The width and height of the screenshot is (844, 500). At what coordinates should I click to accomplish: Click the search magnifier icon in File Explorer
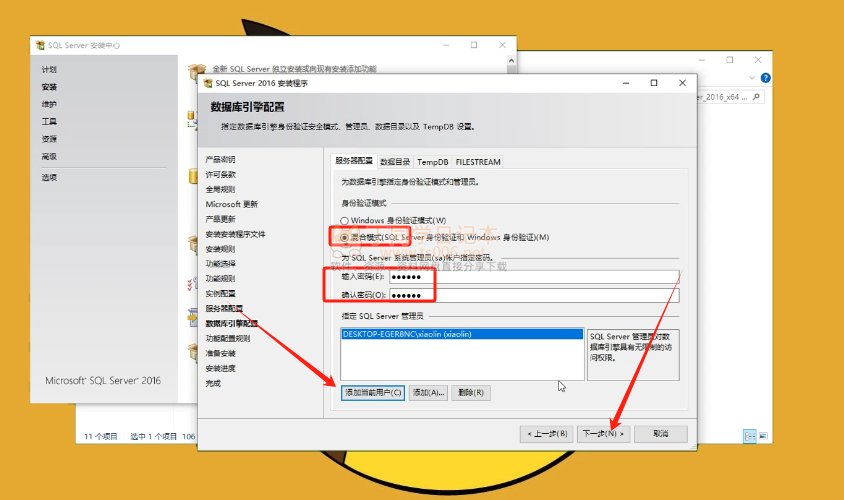click(756, 97)
